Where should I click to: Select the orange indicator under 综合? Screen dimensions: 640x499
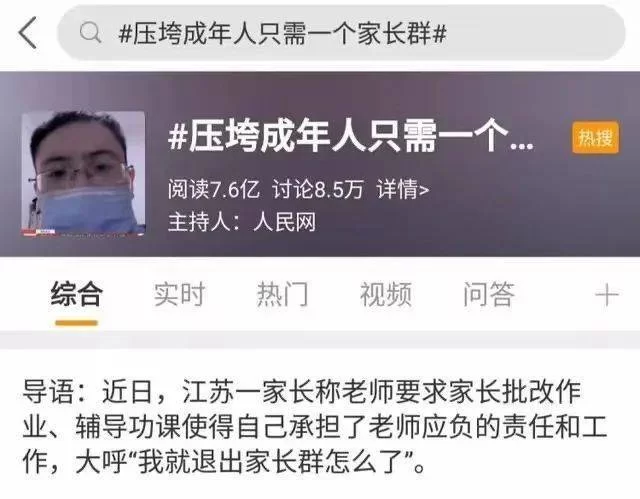click(x=76, y=323)
